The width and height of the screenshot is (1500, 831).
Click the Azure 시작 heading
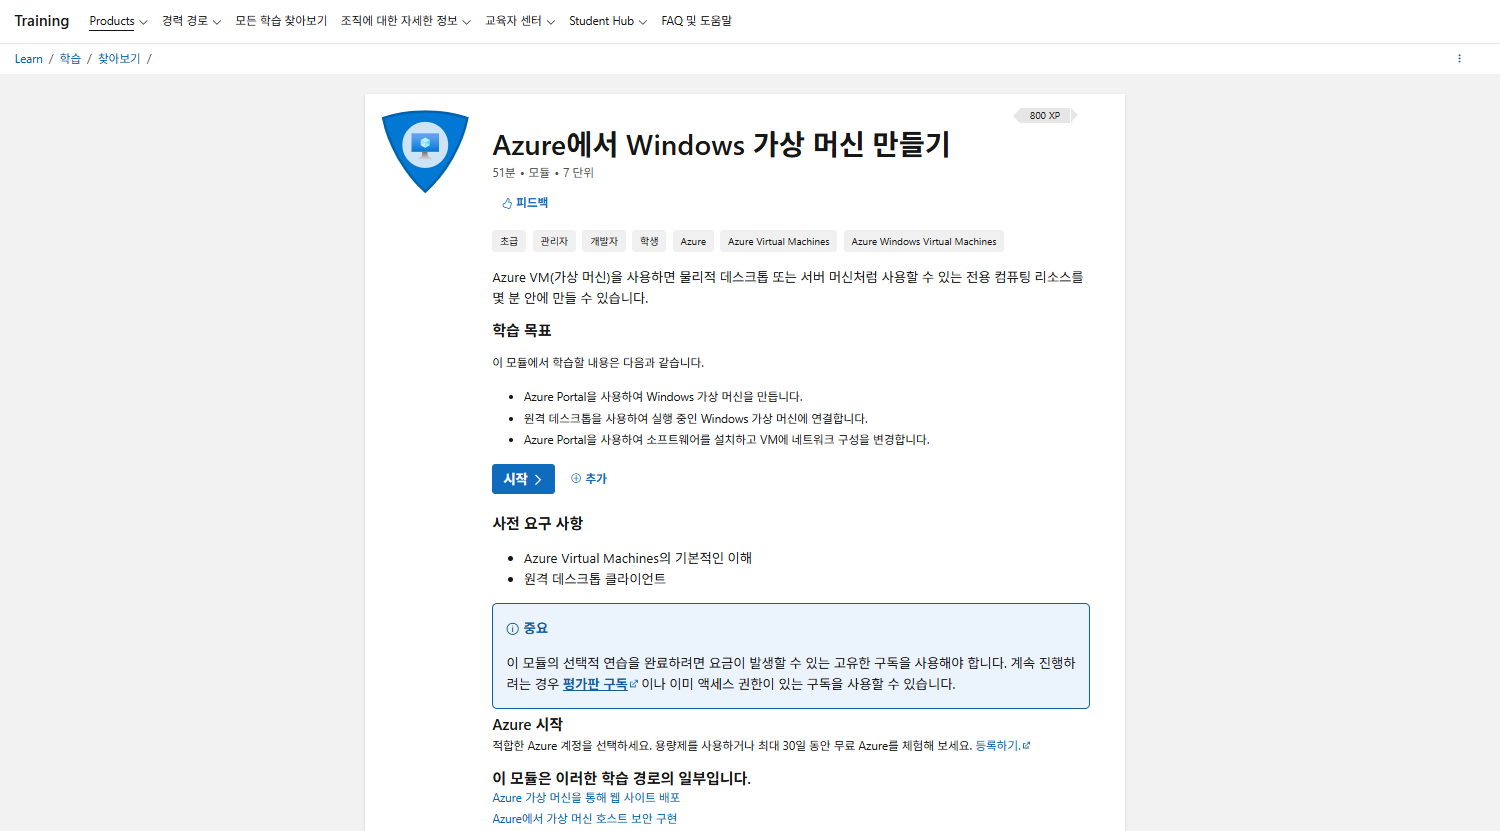[x=528, y=725]
